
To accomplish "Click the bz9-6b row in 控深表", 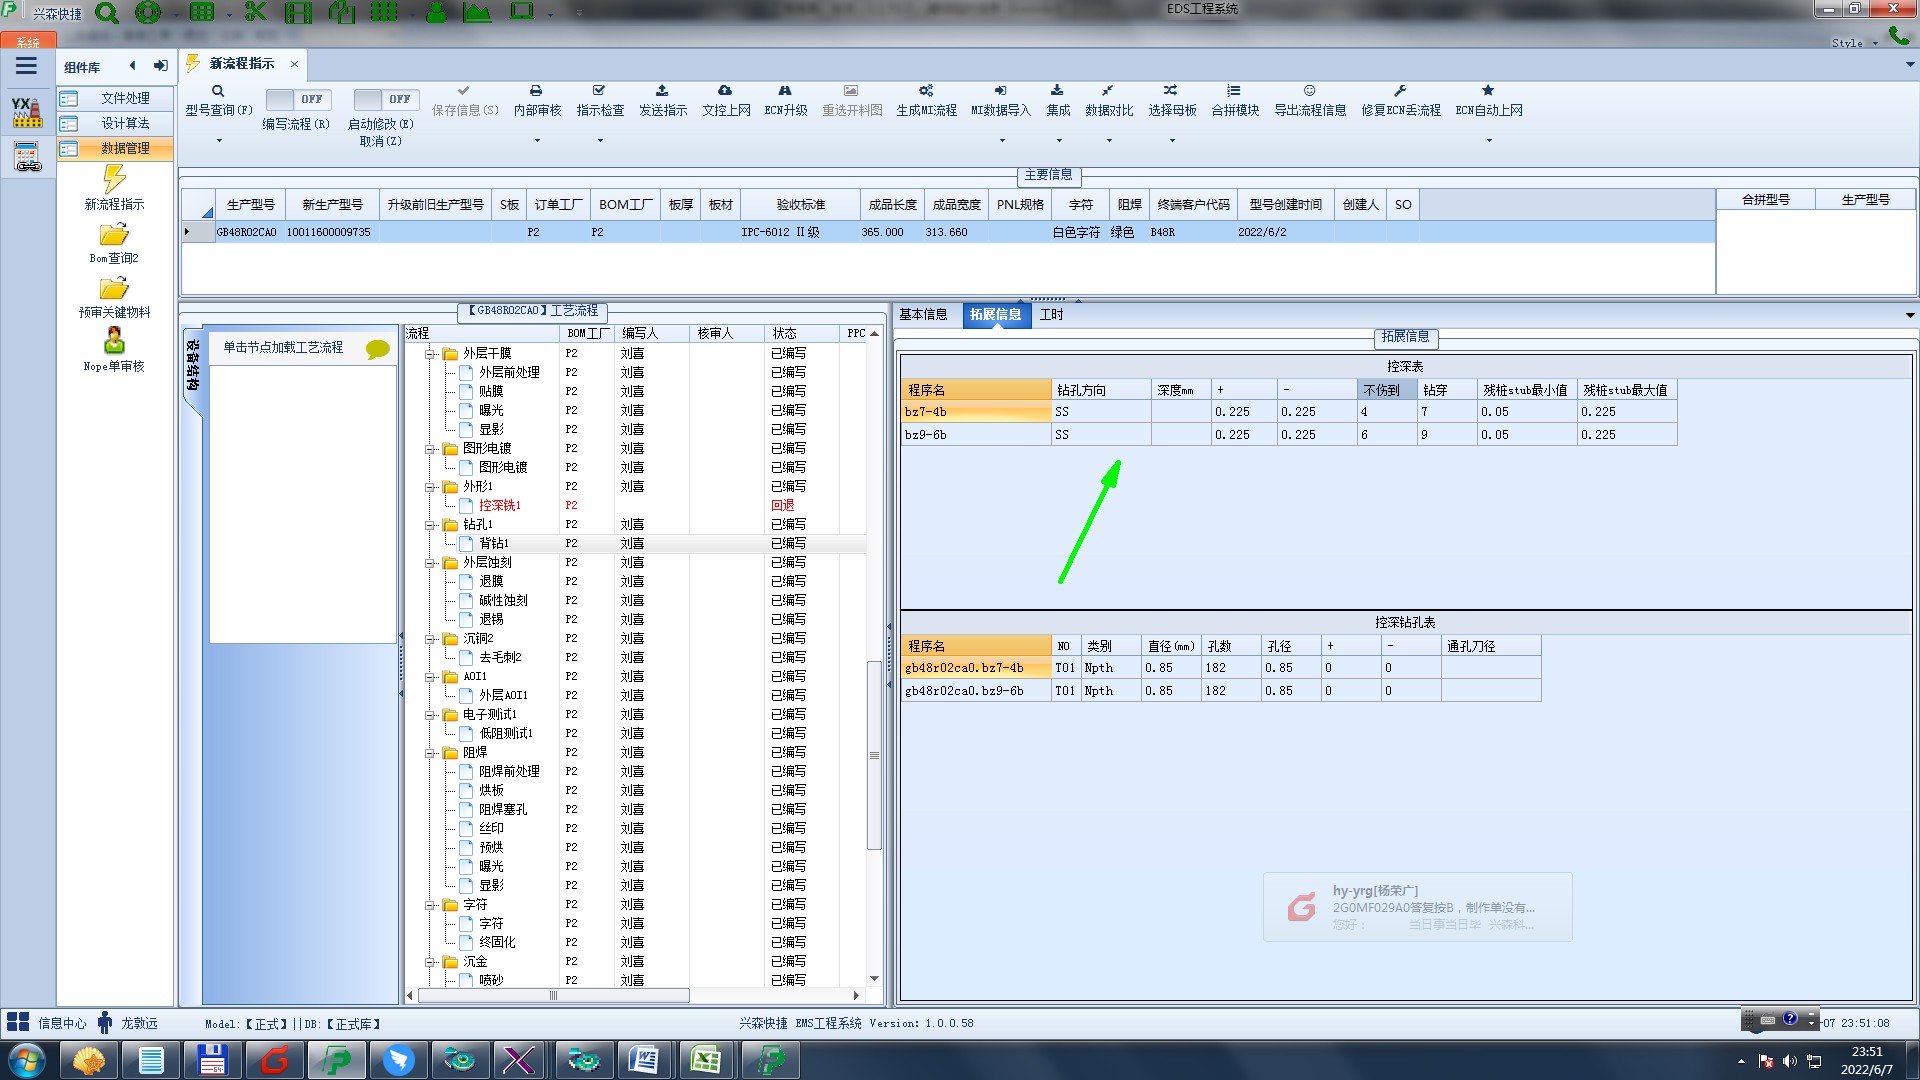I will pos(1289,435).
